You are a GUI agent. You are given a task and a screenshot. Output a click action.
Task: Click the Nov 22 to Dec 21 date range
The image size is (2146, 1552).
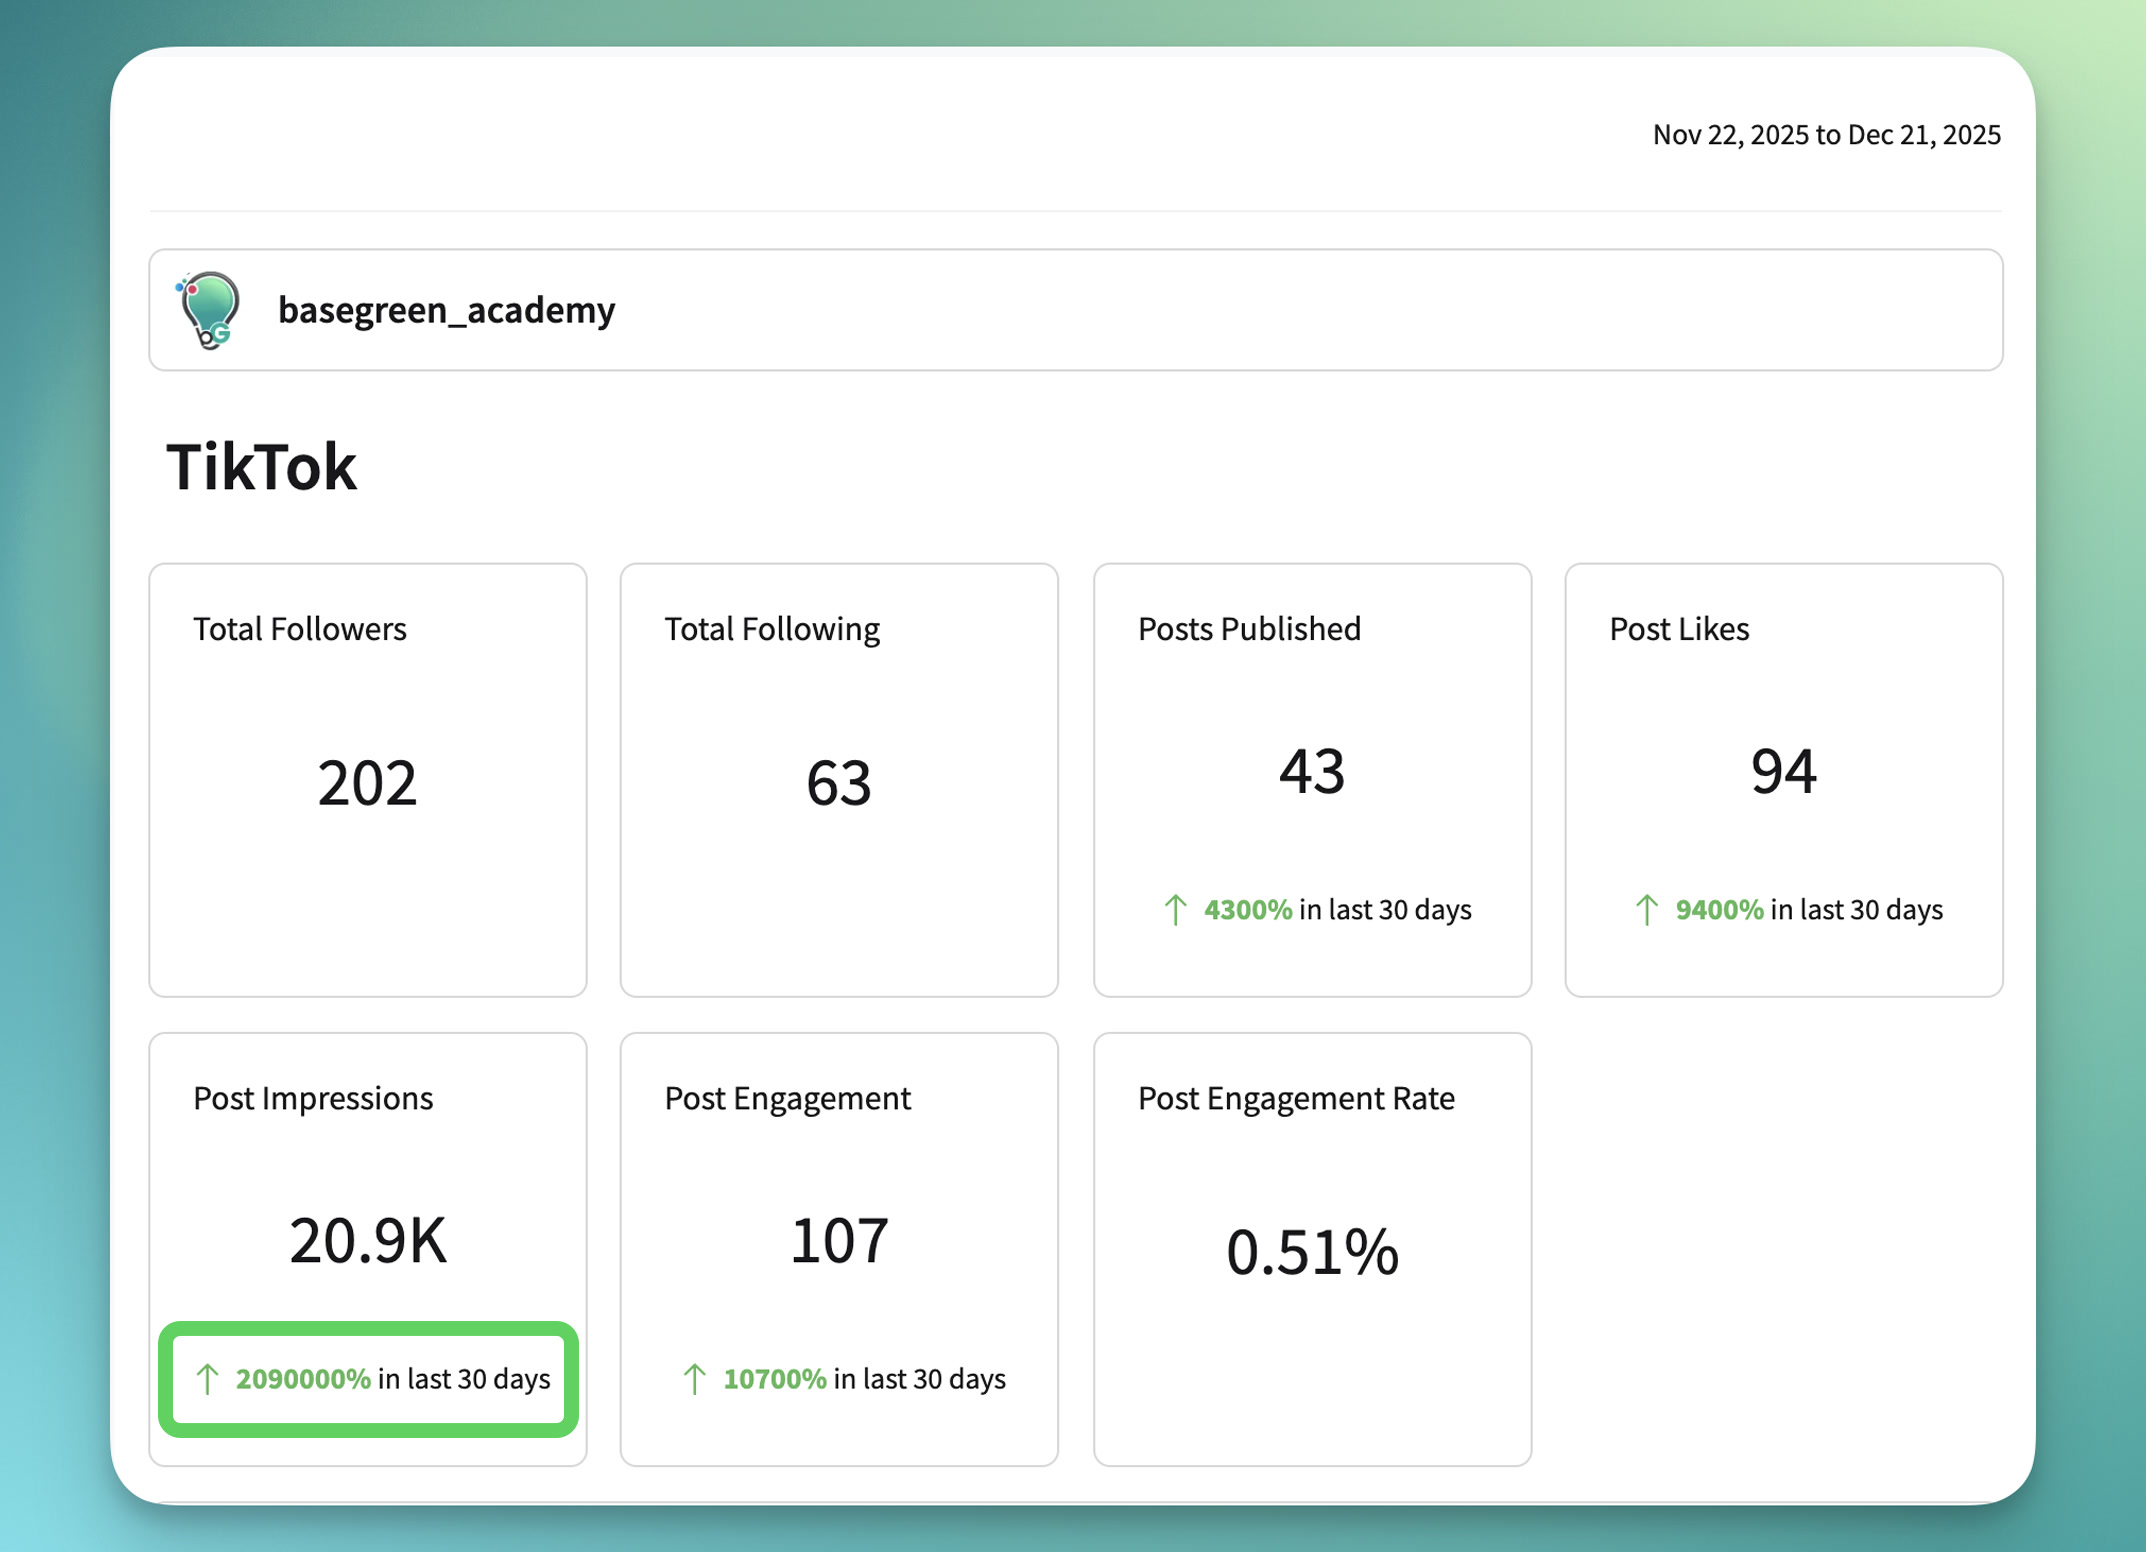pos(1826,135)
